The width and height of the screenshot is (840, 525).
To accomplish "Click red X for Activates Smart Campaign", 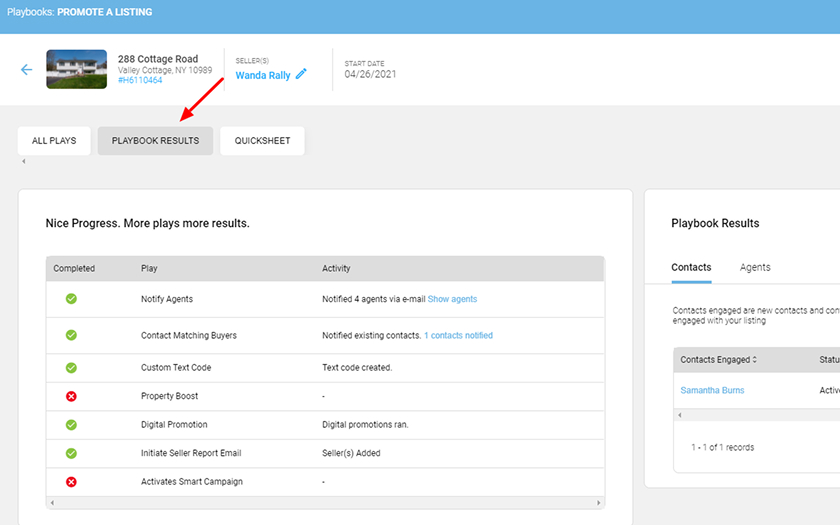I will 71,482.
